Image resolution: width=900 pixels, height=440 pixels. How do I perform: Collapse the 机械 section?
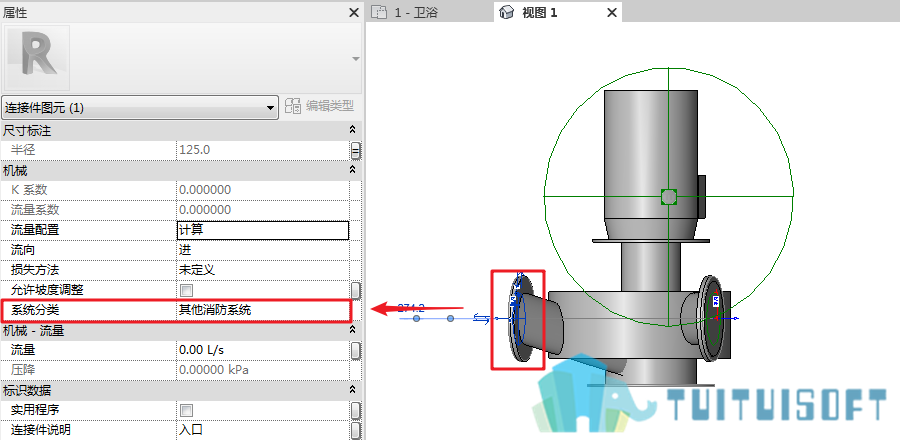click(353, 170)
